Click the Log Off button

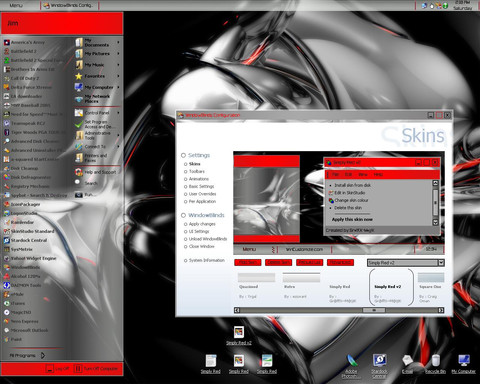tap(58, 368)
